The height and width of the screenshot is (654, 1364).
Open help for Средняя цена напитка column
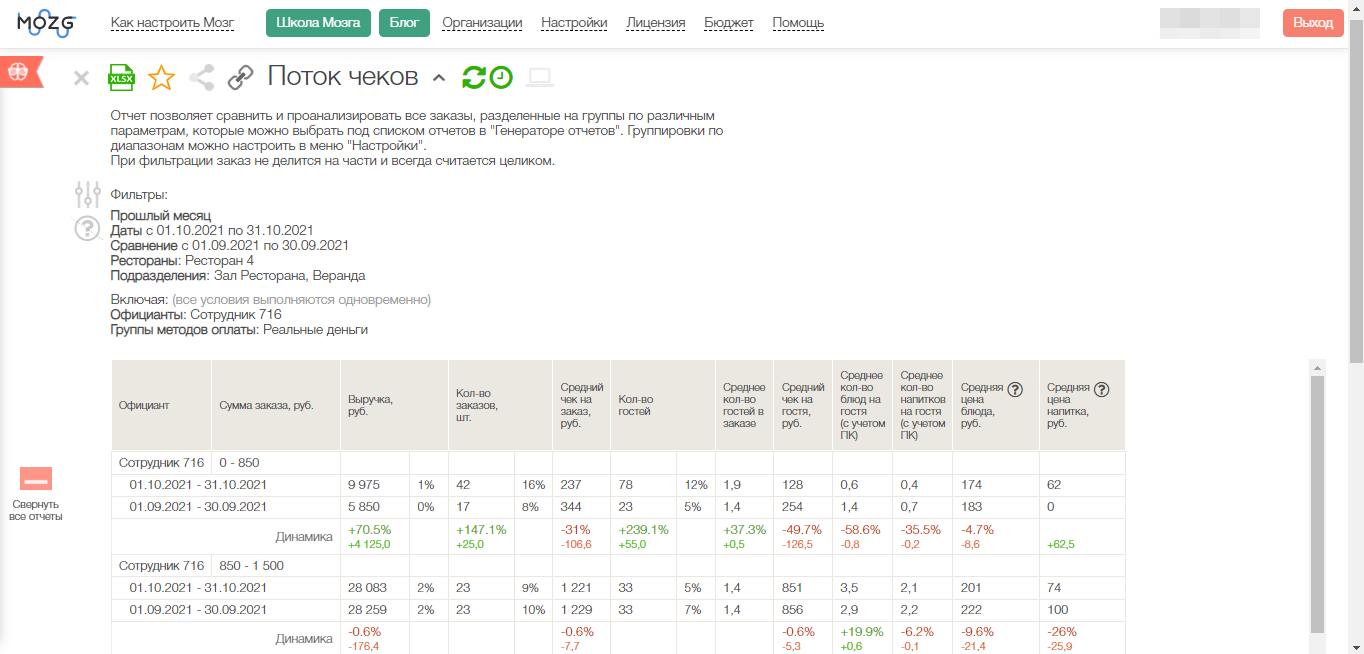[x=1101, y=389]
